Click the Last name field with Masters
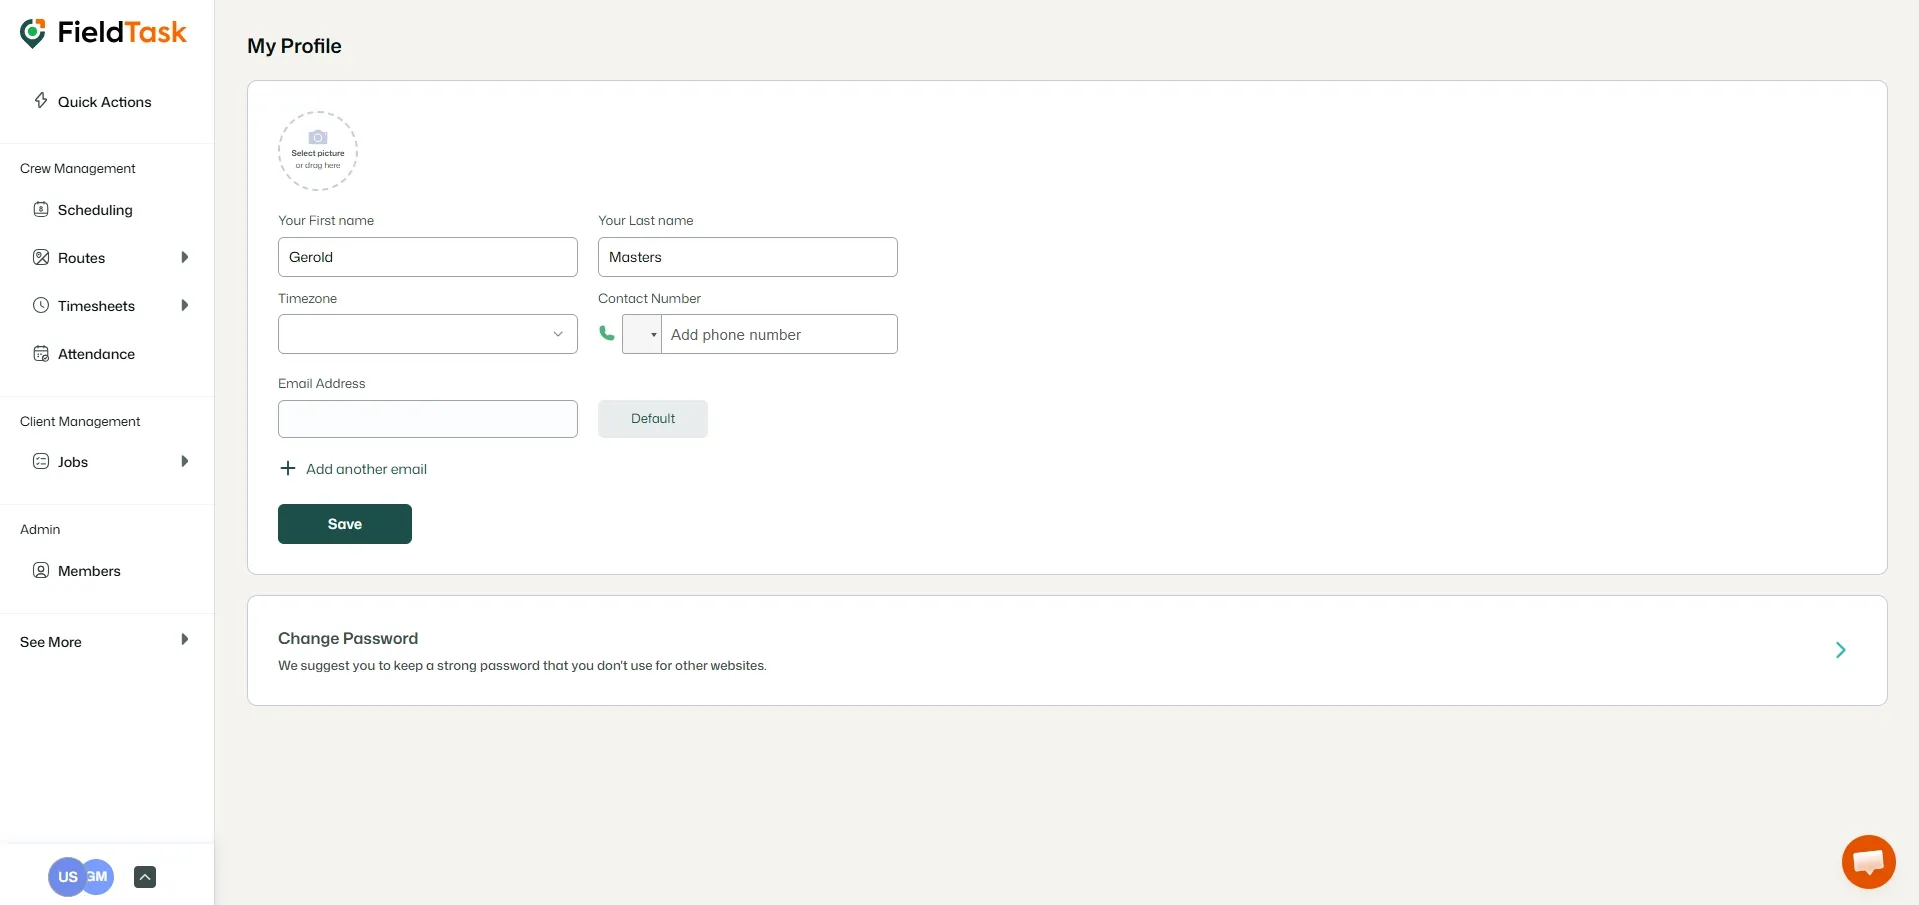 (748, 257)
